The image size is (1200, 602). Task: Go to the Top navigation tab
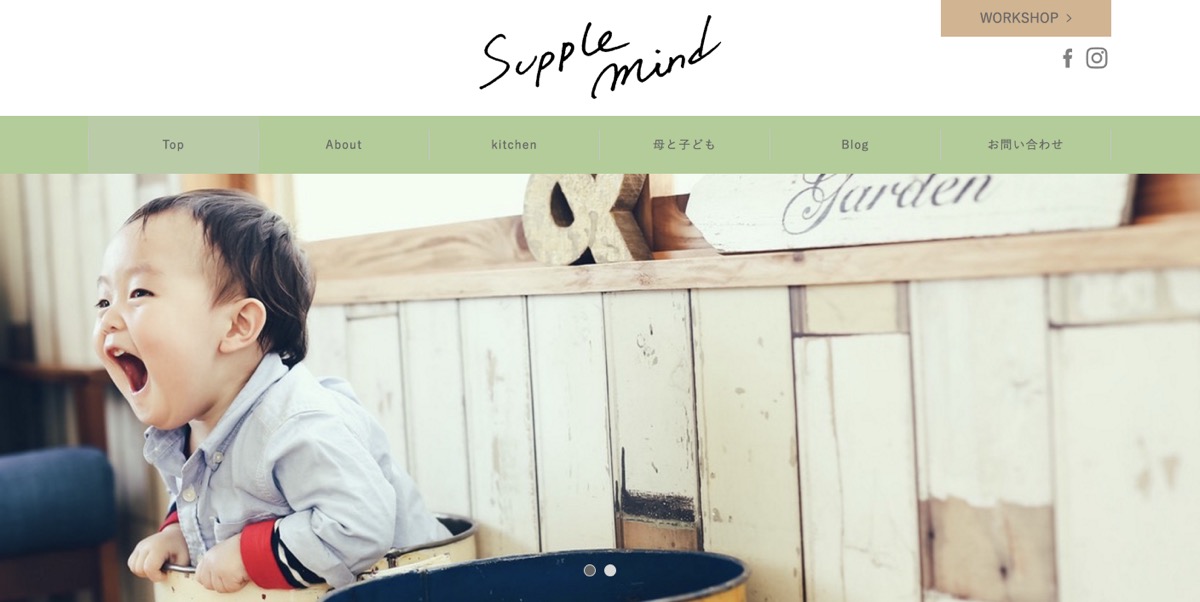coord(173,145)
